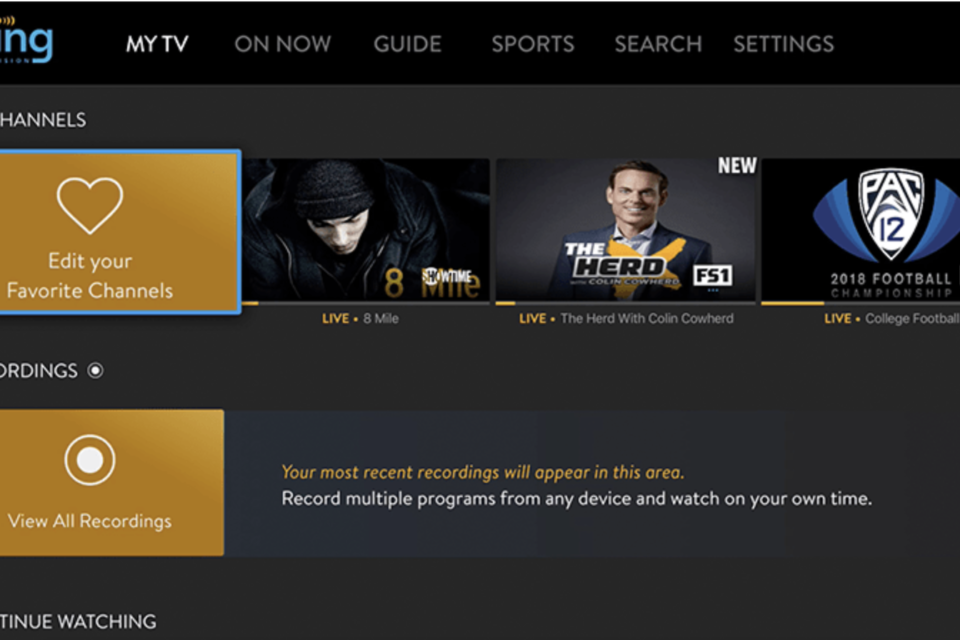Click the 'The Herd With Colin Cowherd' caption
The height and width of the screenshot is (640, 960).
click(647, 318)
